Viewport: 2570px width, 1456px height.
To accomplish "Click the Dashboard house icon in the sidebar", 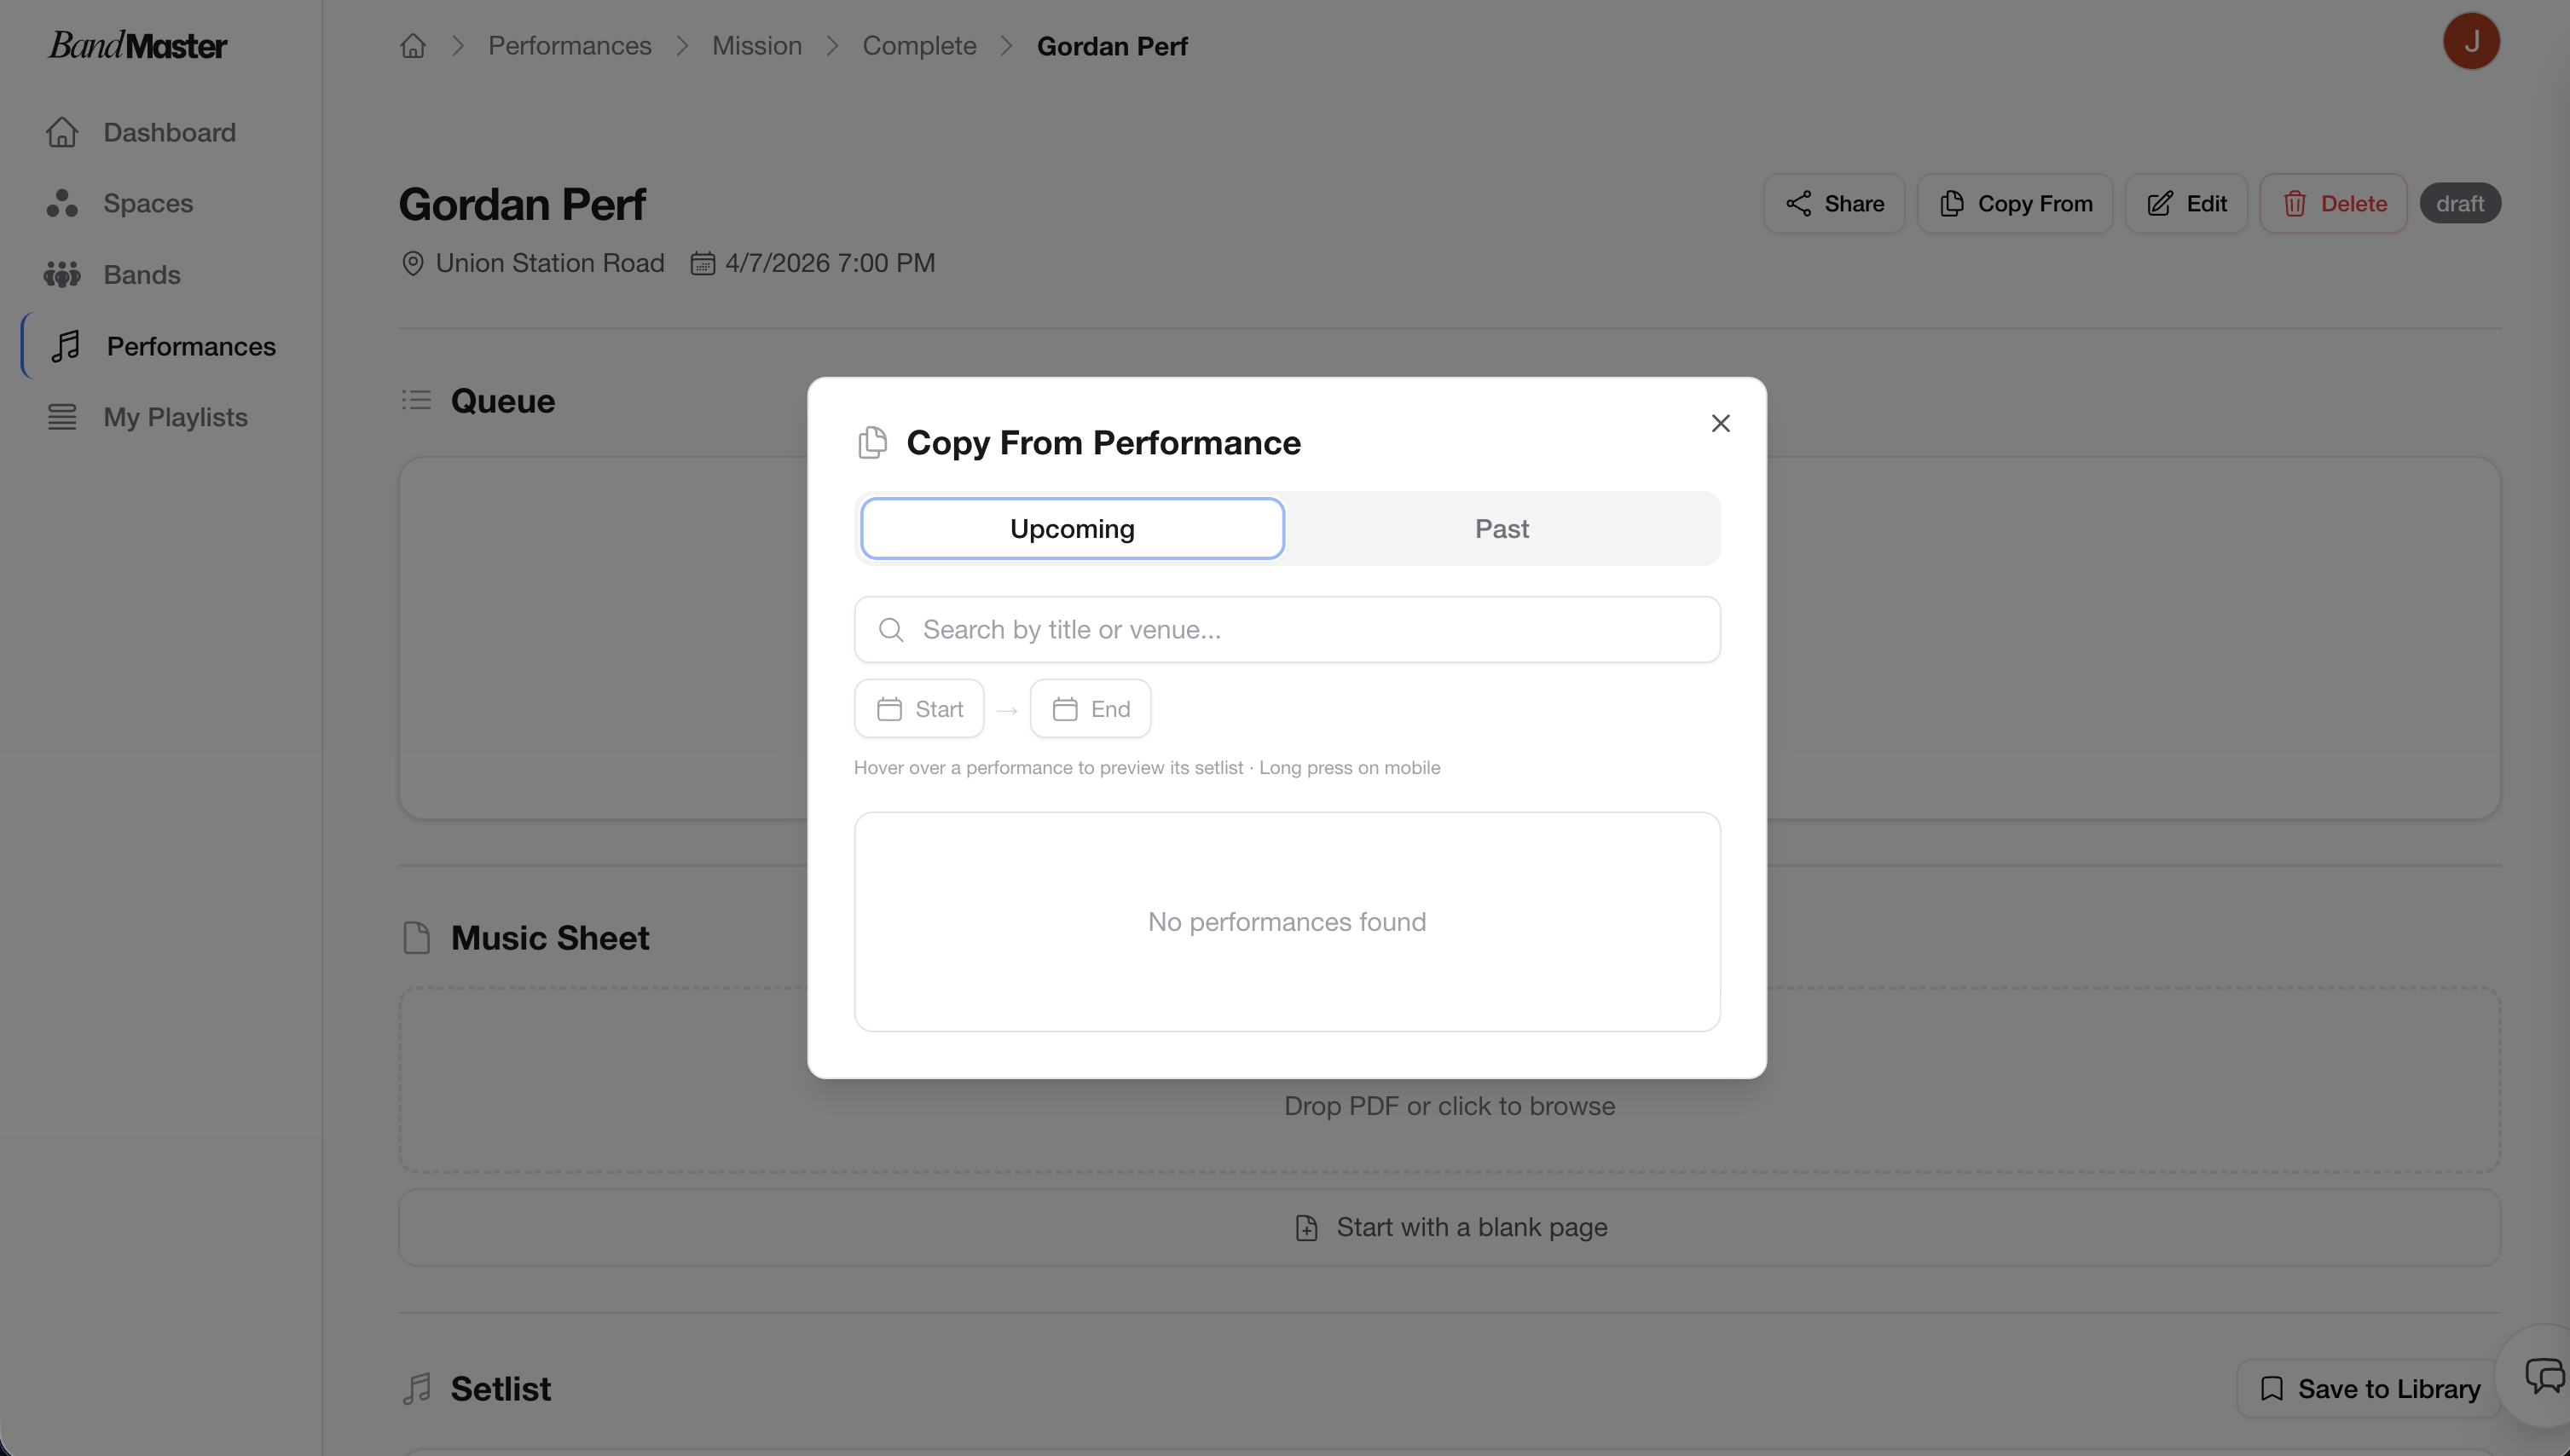I will tap(62, 132).
